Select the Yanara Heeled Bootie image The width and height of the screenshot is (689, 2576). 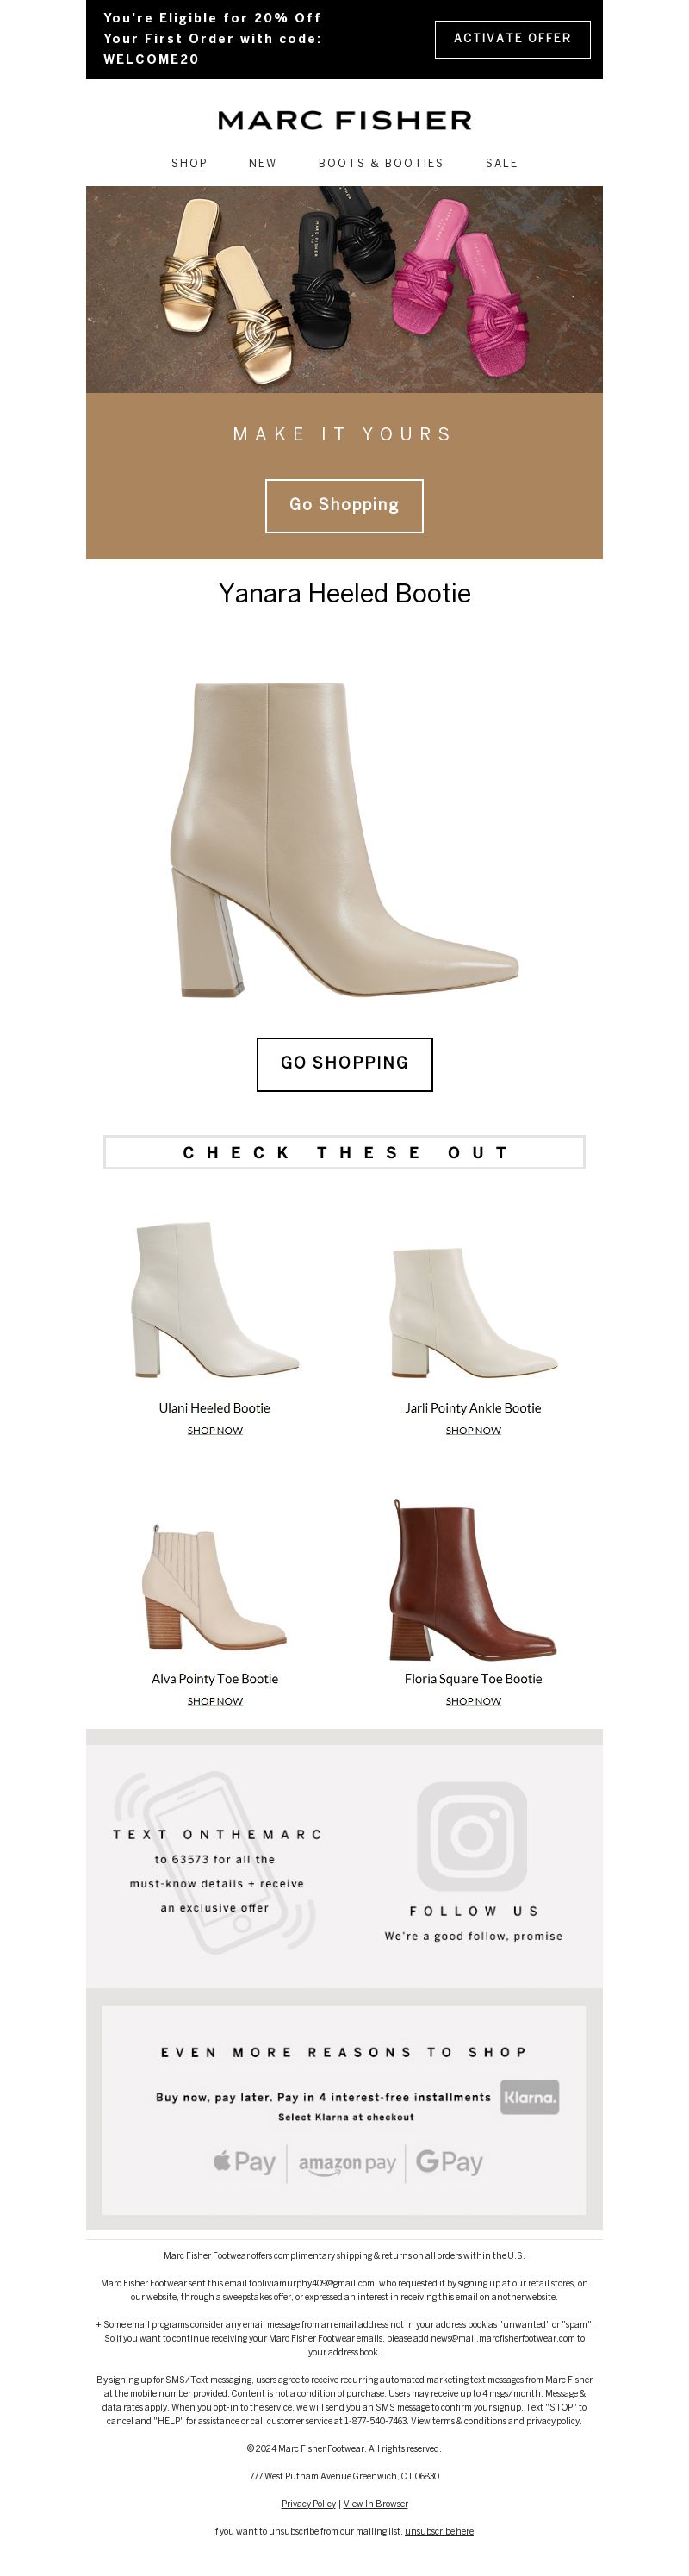[x=344, y=839]
